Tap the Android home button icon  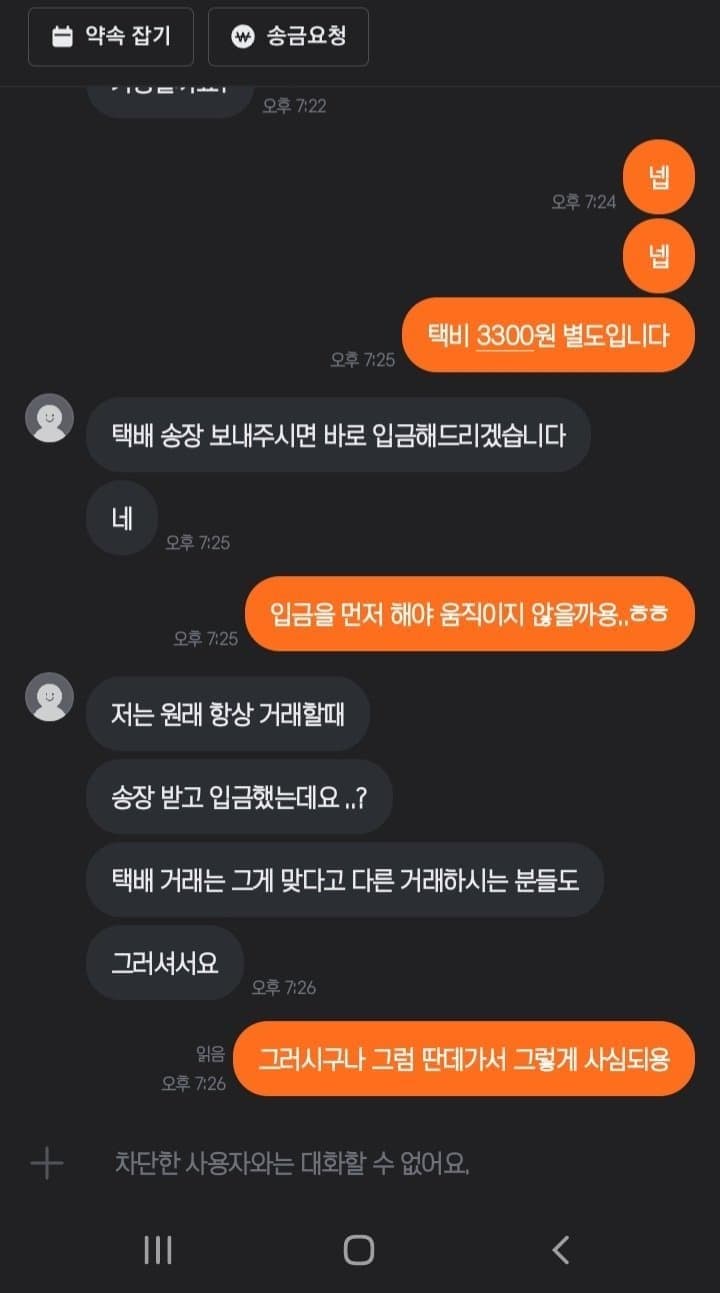[359, 1250]
